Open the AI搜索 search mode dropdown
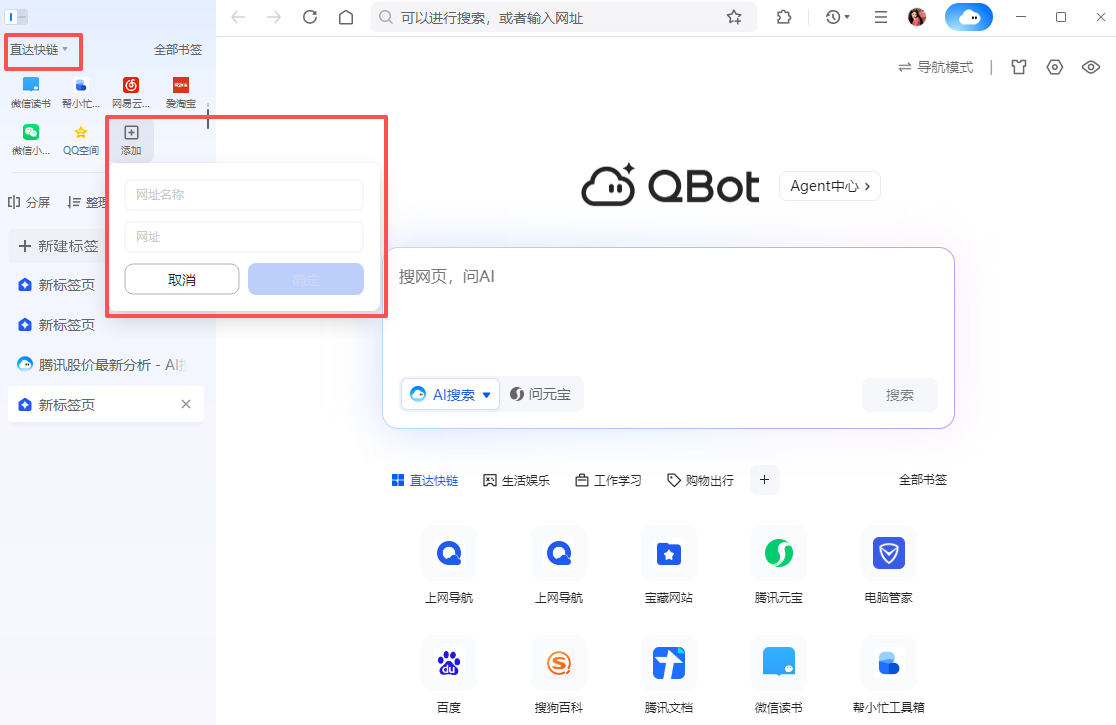Screen dimensions: 1116x725 click(x=450, y=394)
